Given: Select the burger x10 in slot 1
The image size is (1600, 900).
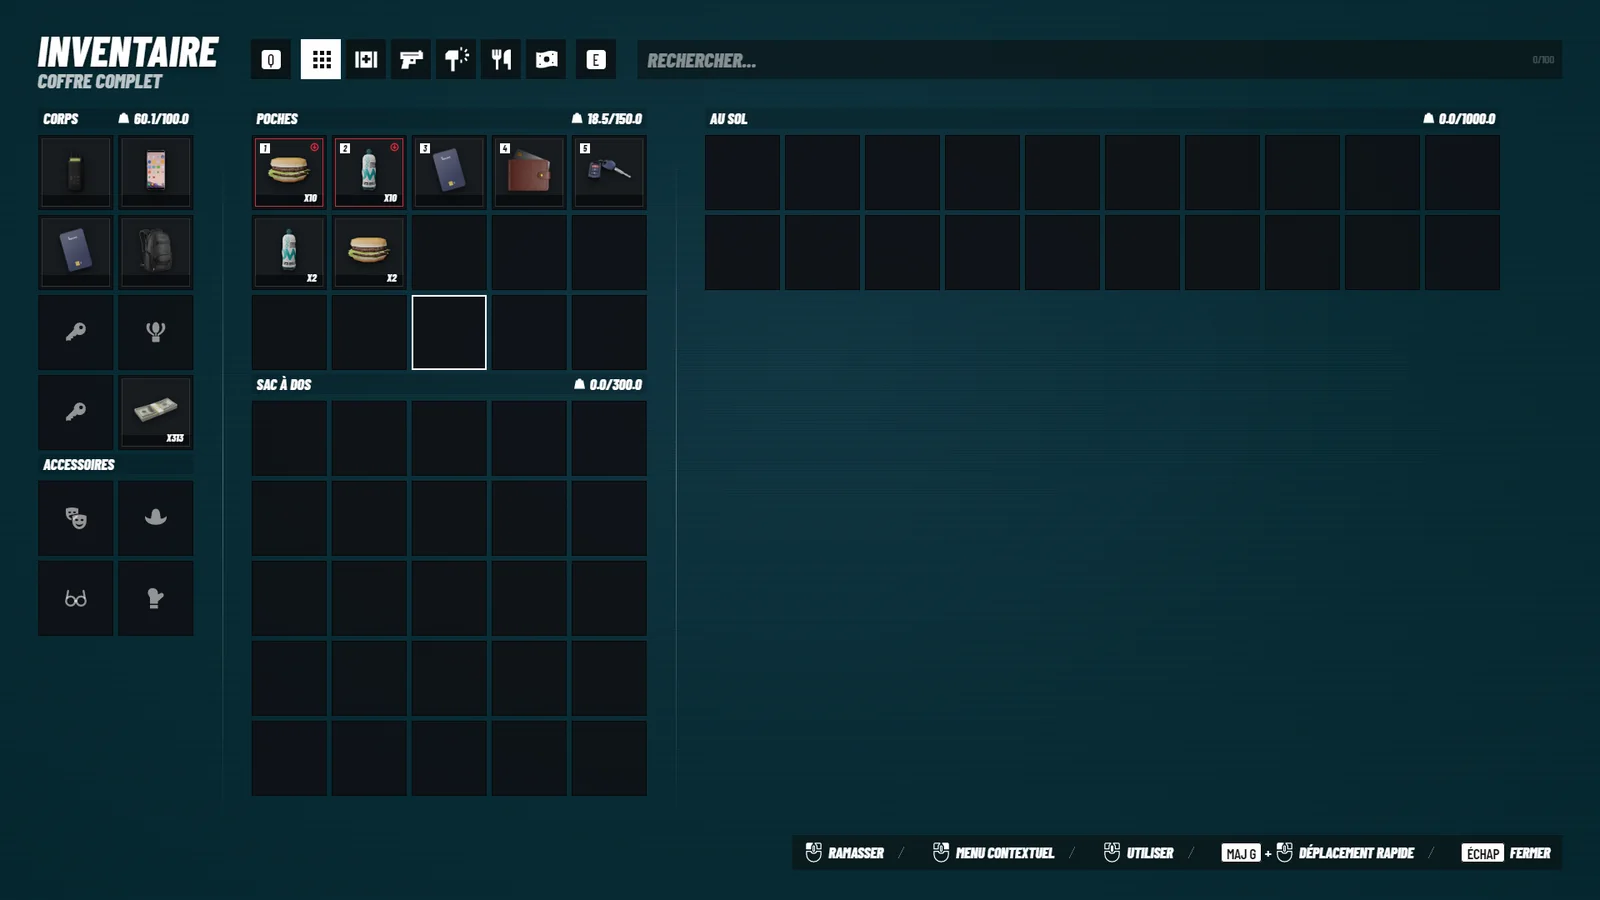Looking at the screenshot, I should [289, 172].
